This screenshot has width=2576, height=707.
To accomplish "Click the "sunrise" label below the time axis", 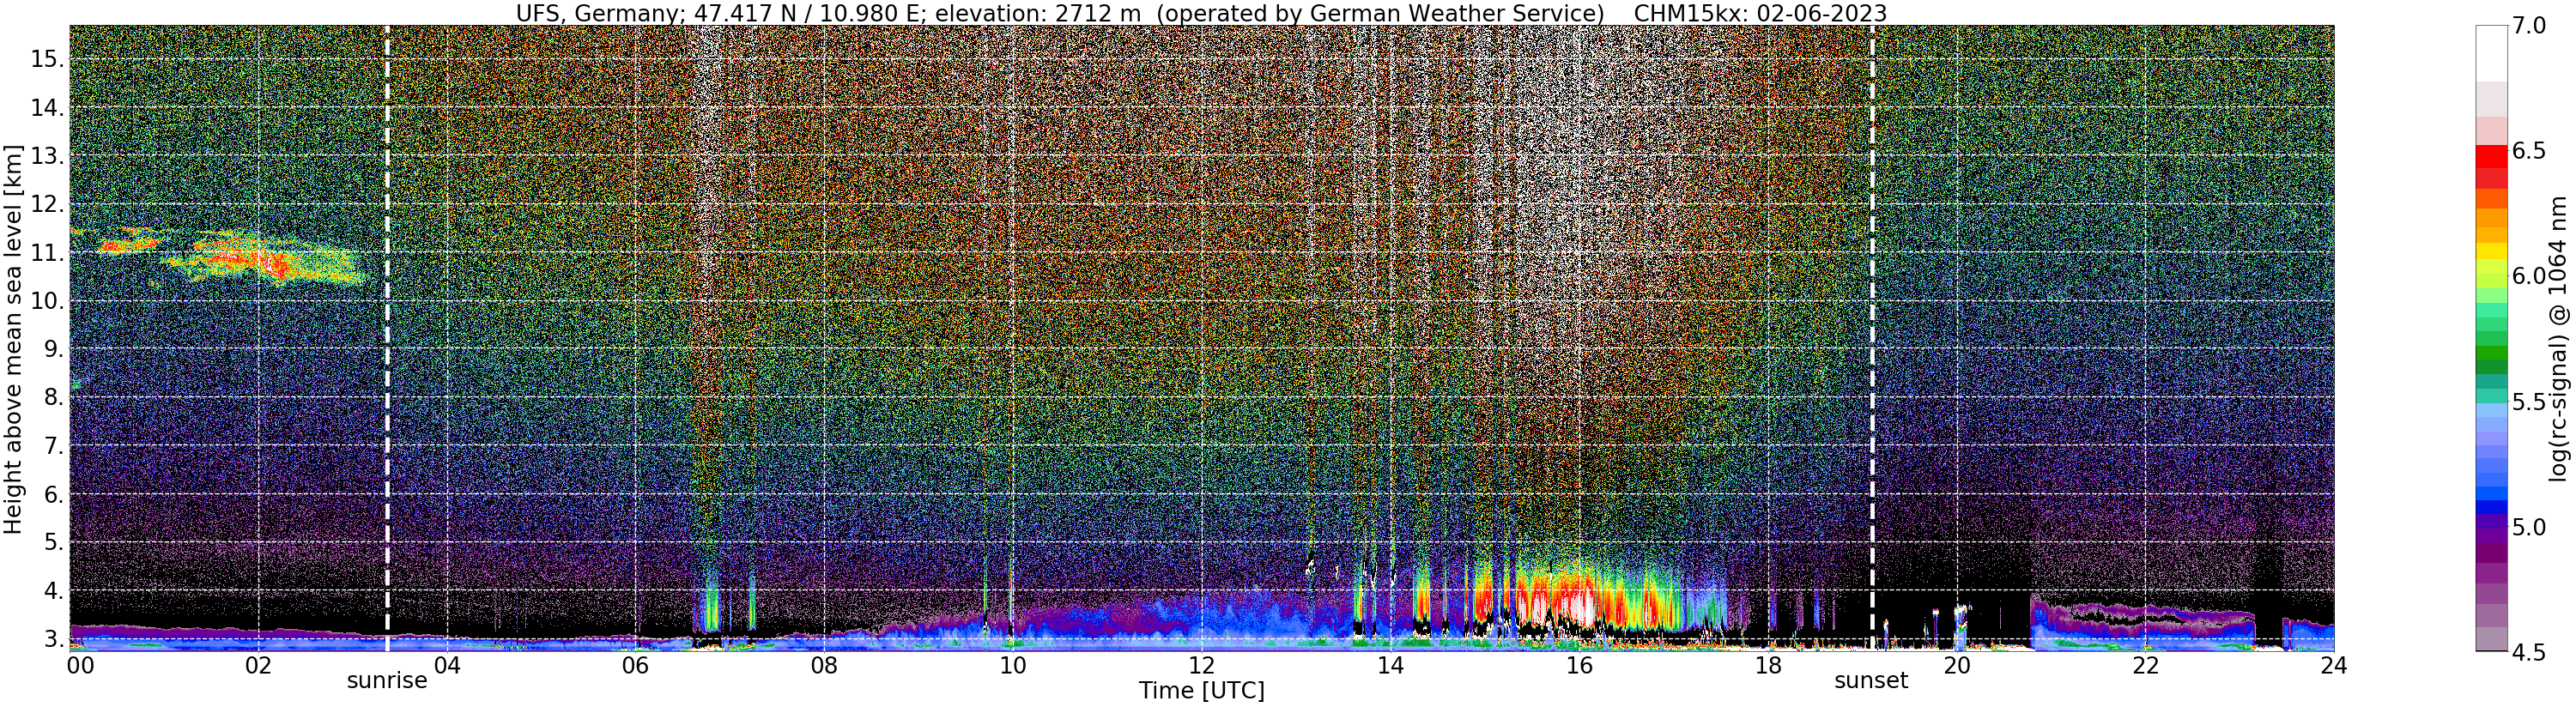I will (387, 681).
